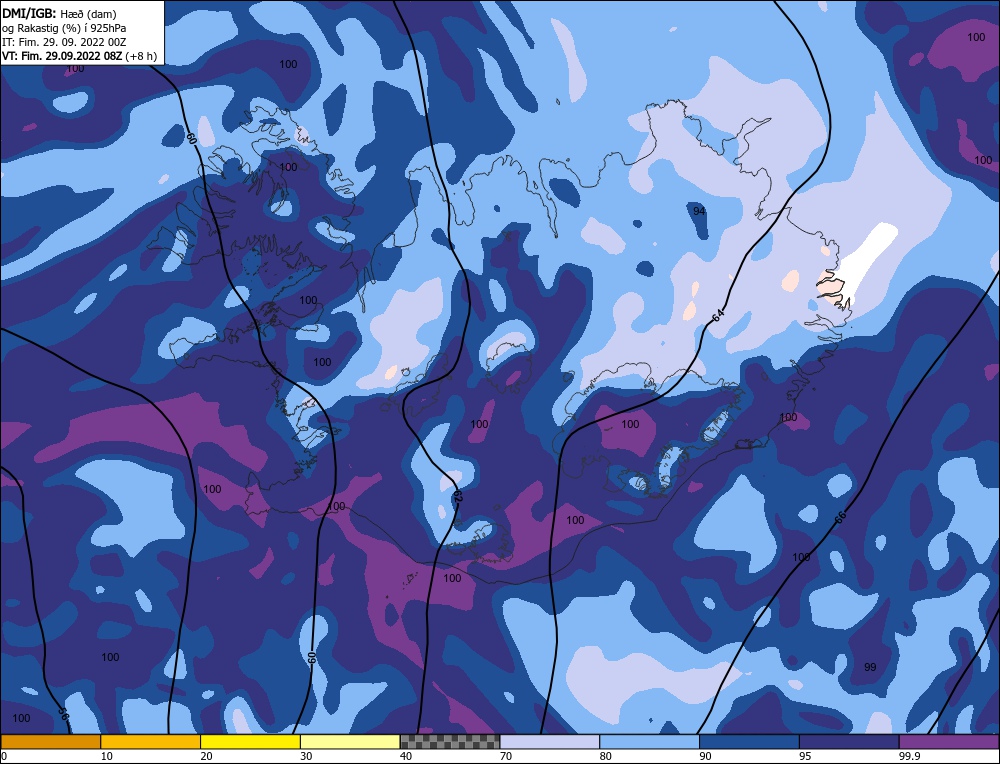The width and height of the screenshot is (1000, 764).
Task: Click the '62' height contour label
Action: (457, 496)
